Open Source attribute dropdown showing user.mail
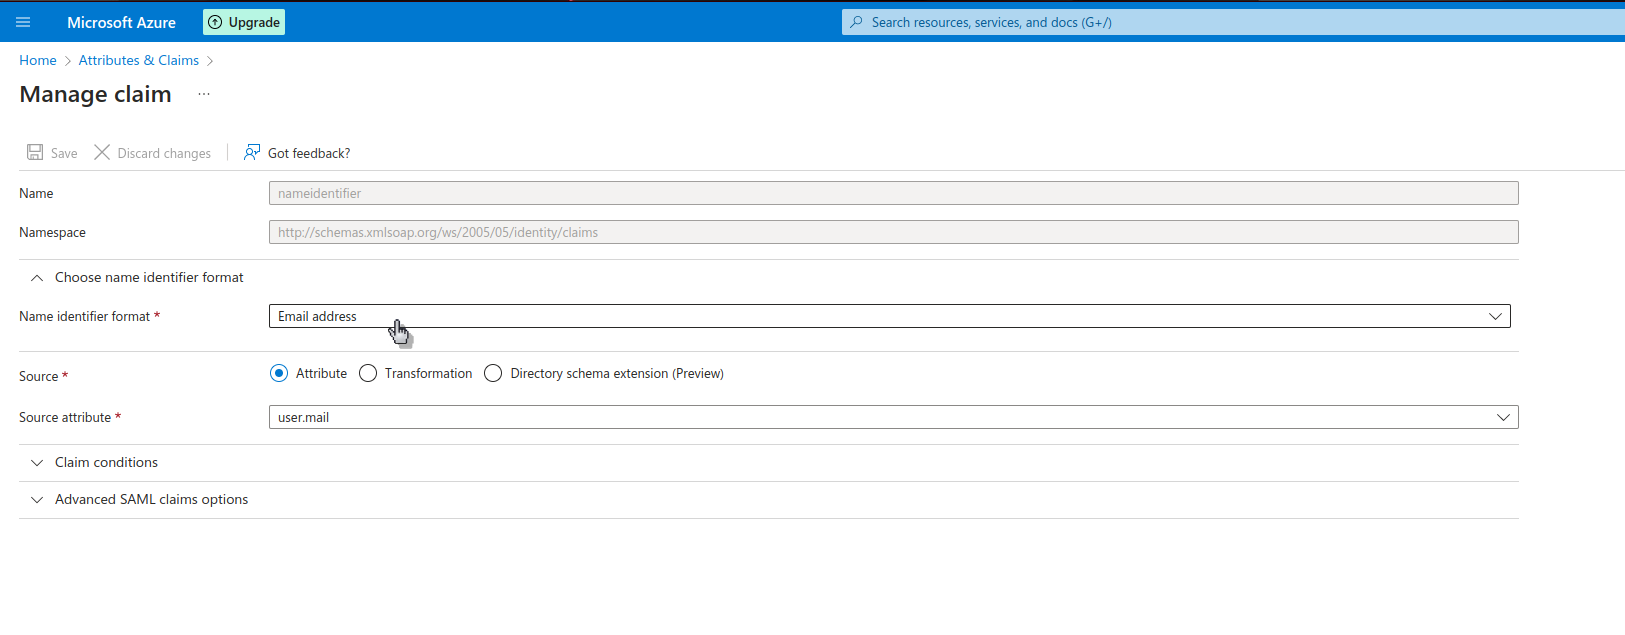This screenshot has height=635, width=1625. click(893, 417)
